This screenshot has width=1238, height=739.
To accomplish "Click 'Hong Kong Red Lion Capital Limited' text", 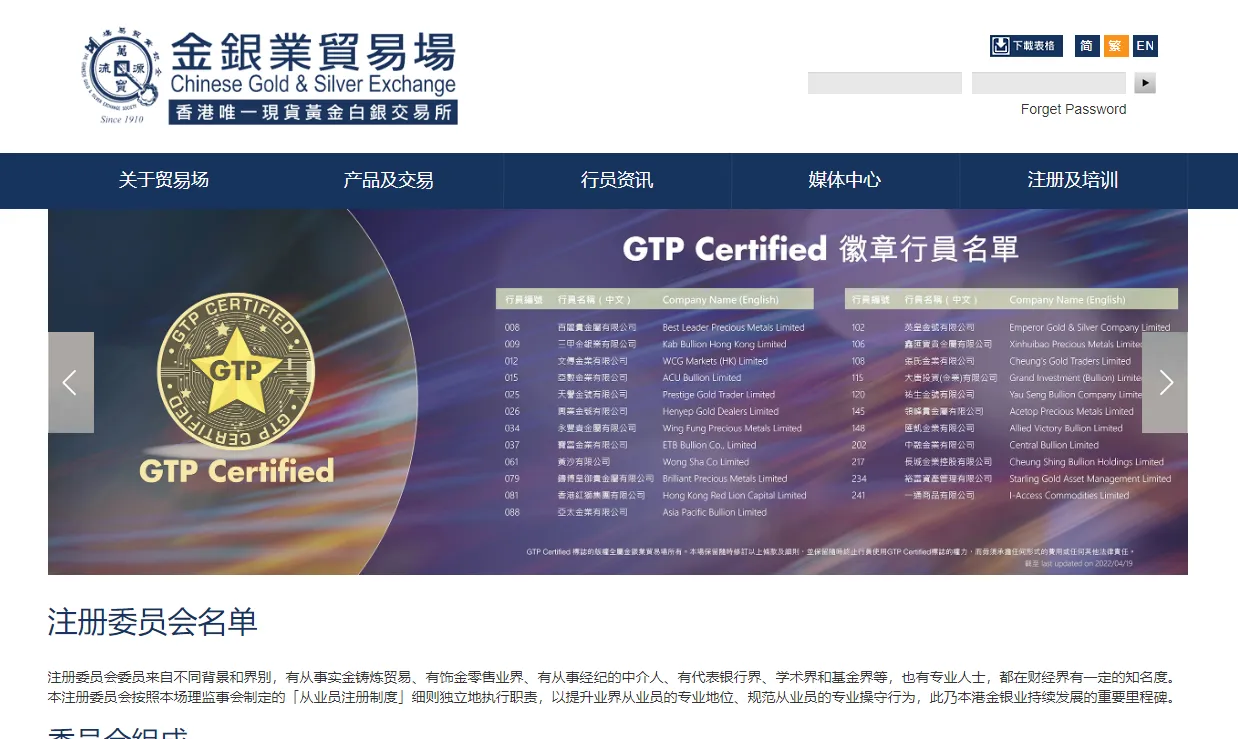I will (x=734, y=495).
